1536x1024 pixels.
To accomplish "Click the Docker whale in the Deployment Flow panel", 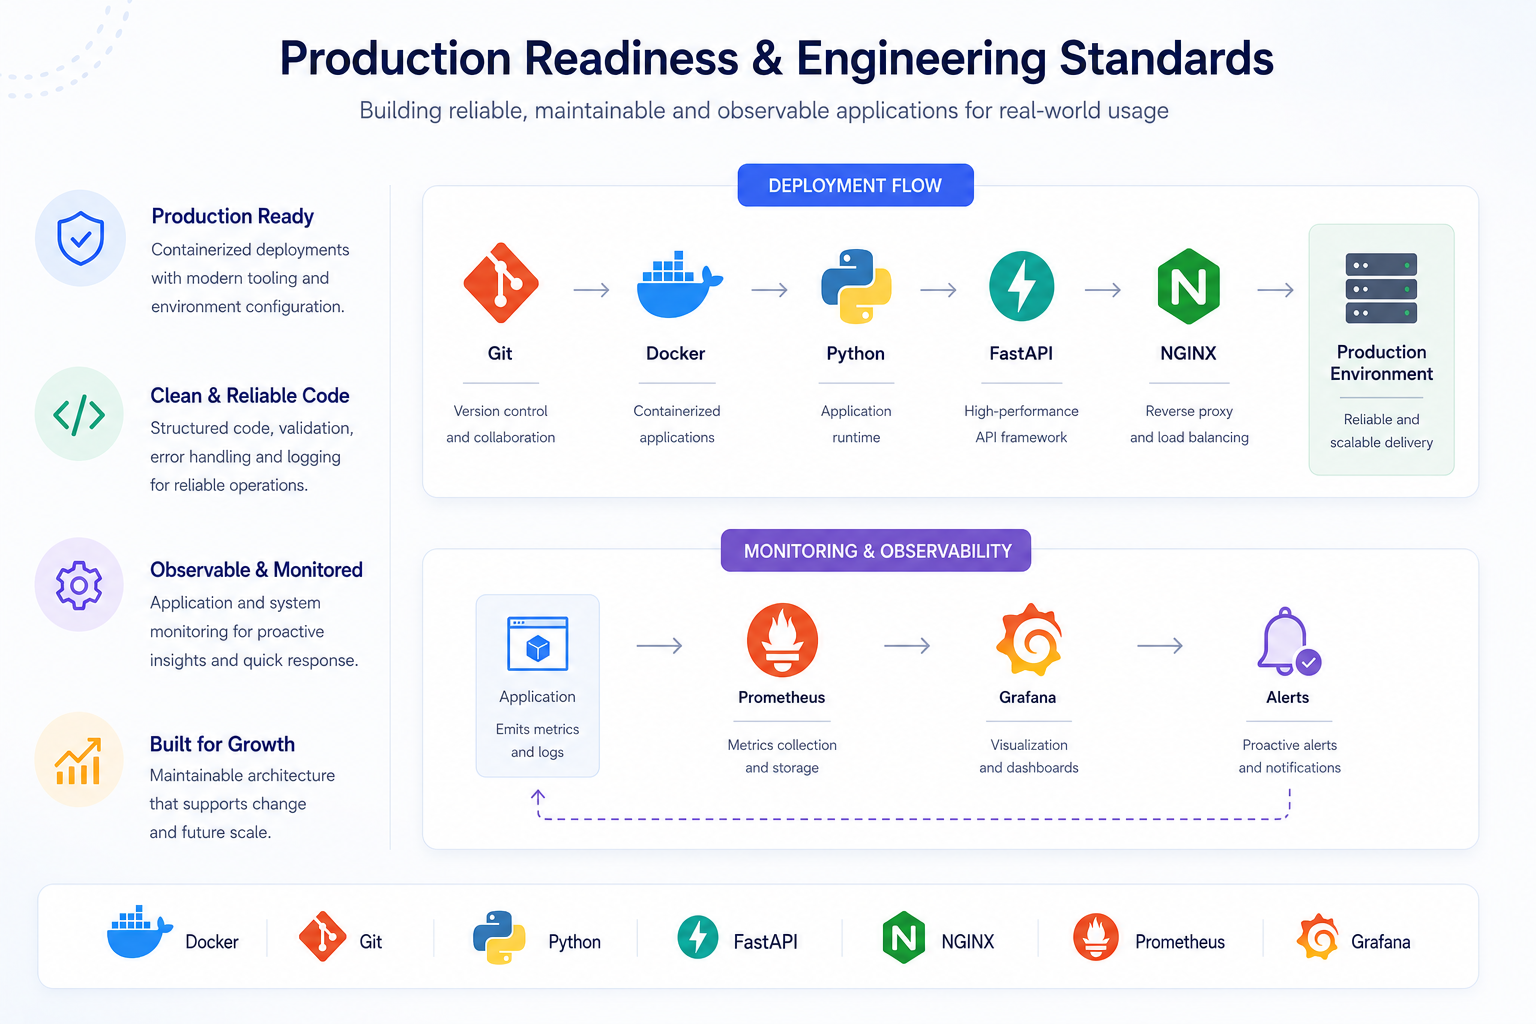I will [679, 285].
